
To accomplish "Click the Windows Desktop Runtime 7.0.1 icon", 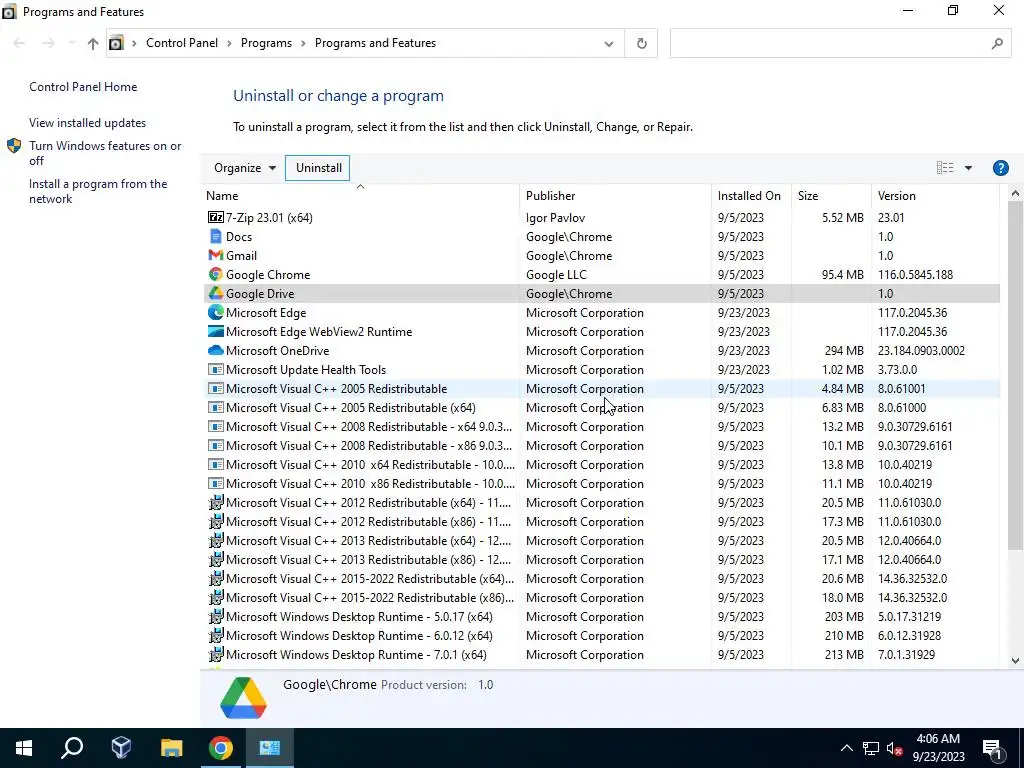I will click(x=216, y=654).
